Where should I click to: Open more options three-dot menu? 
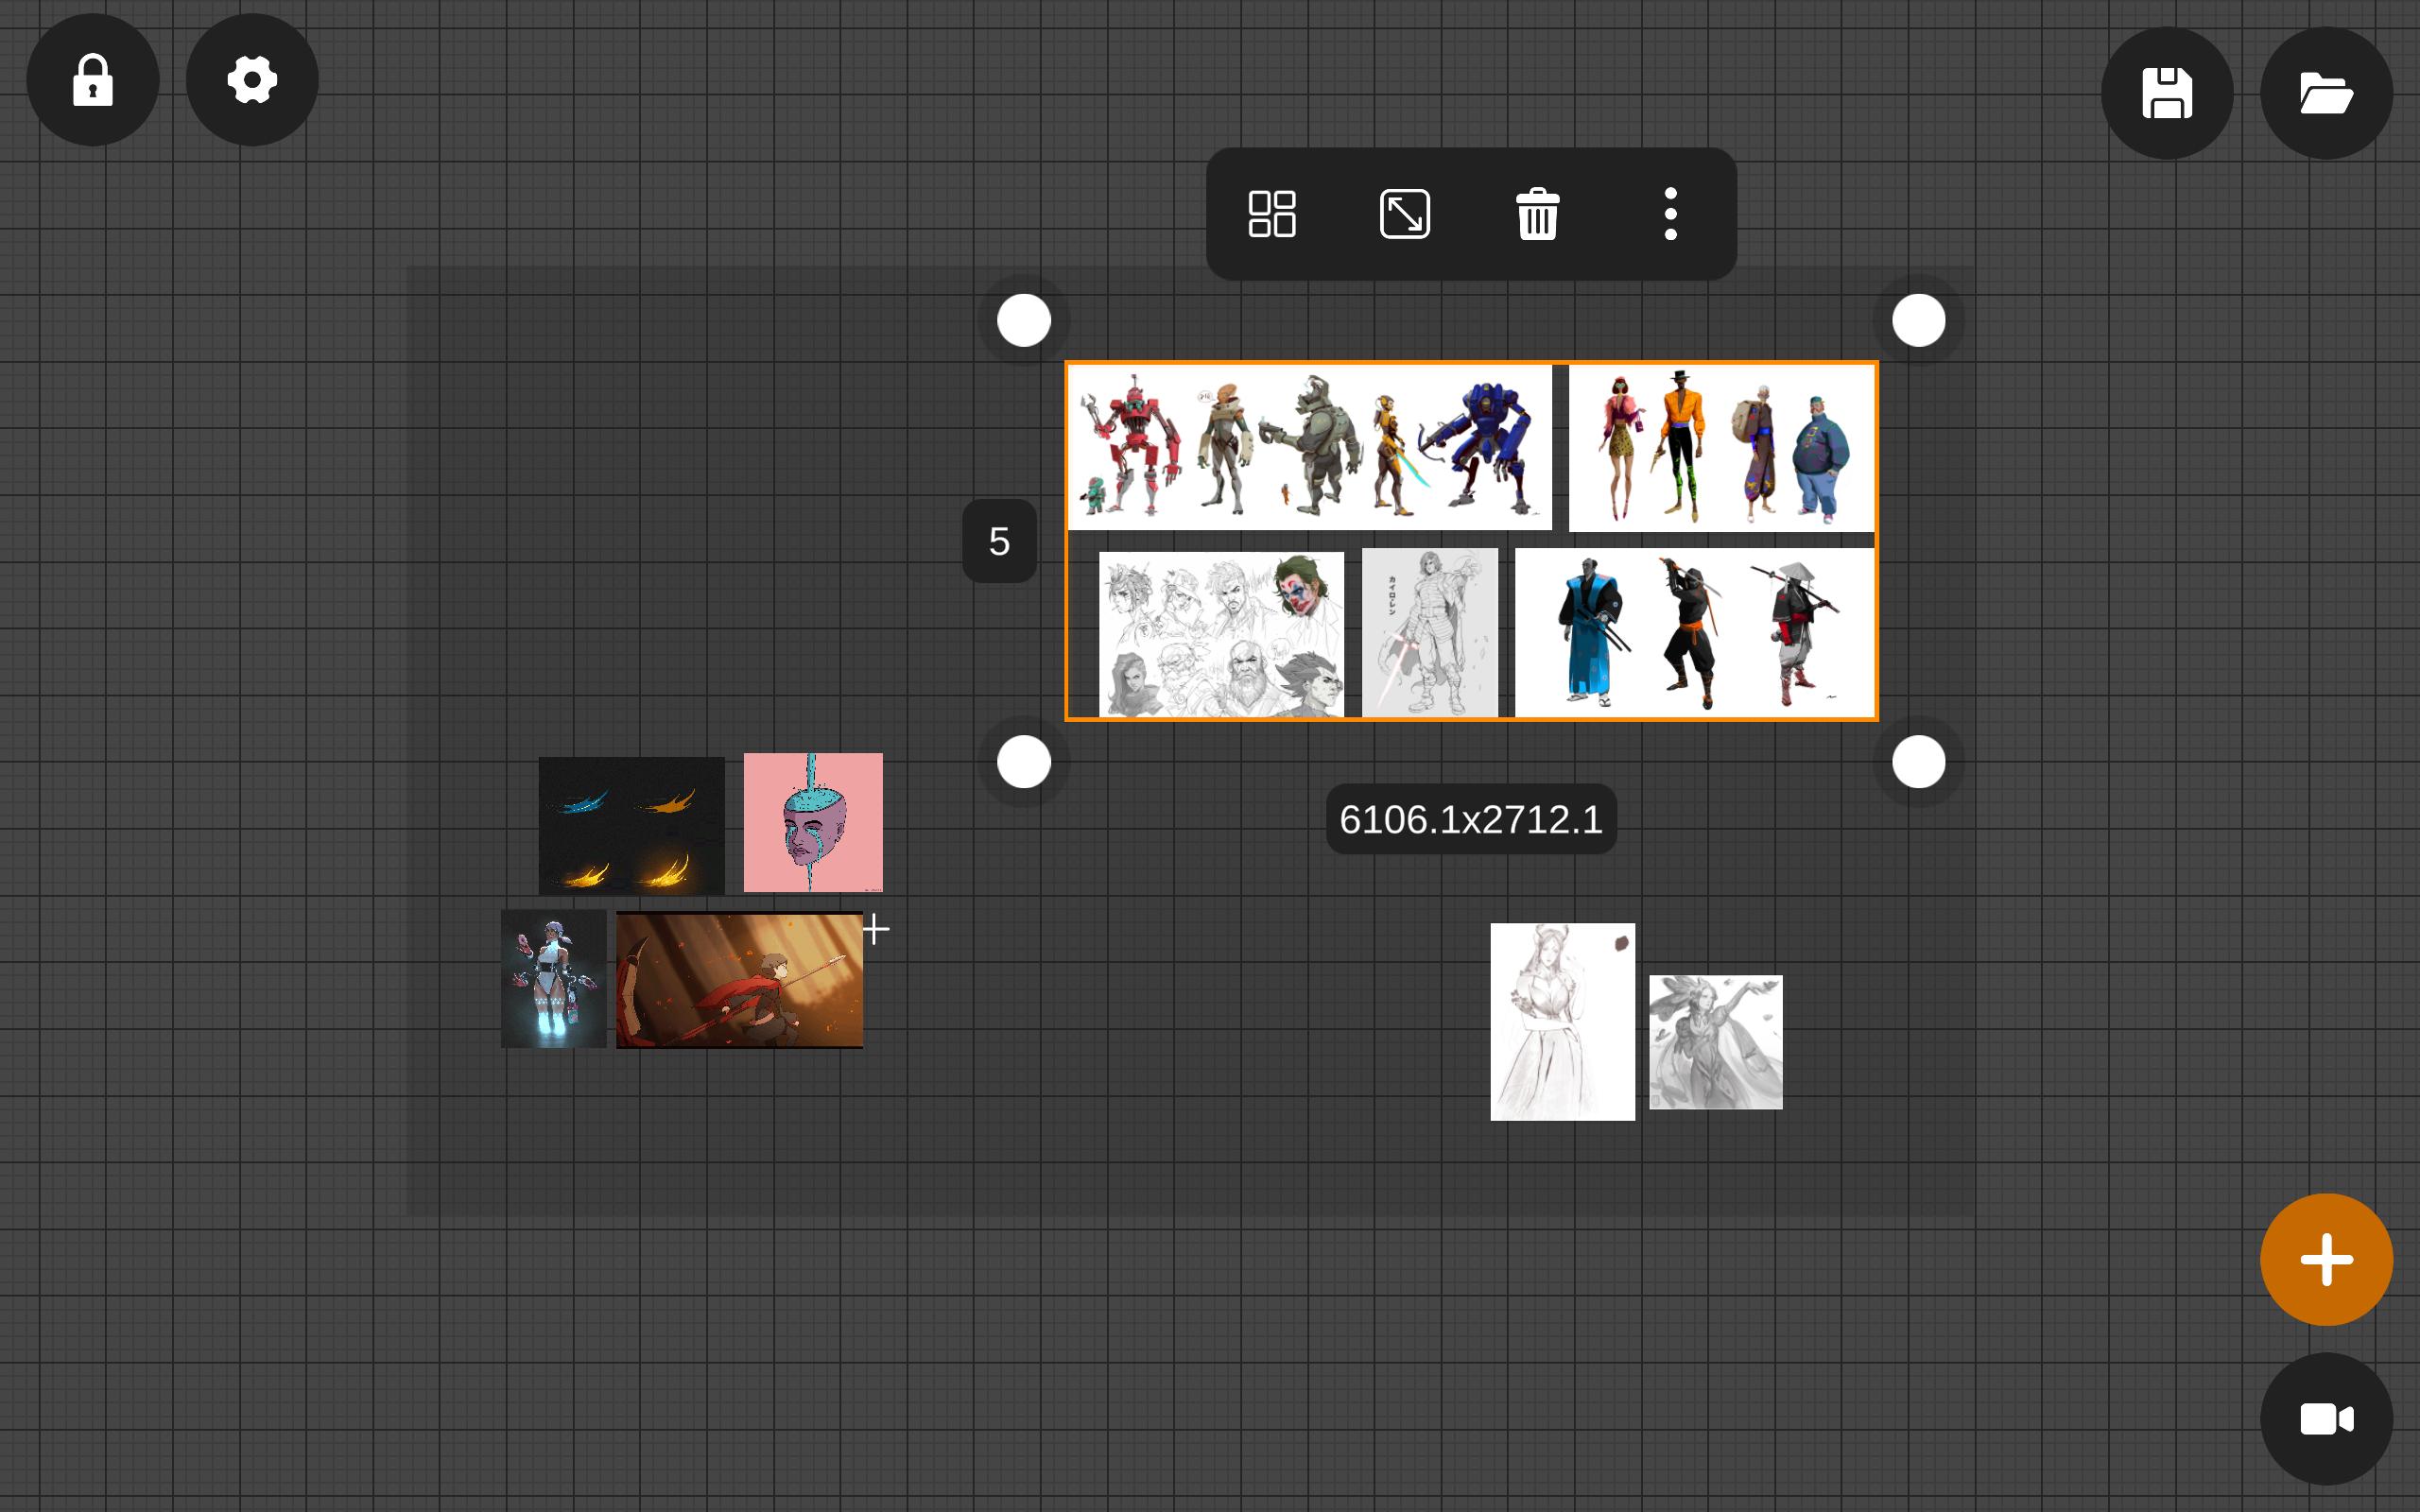(1670, 214)
